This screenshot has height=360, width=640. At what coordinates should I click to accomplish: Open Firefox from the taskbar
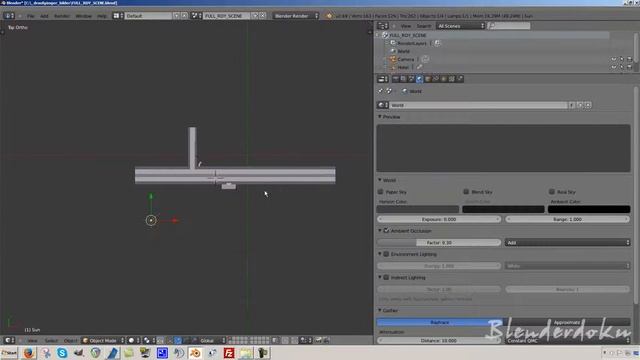28,353
